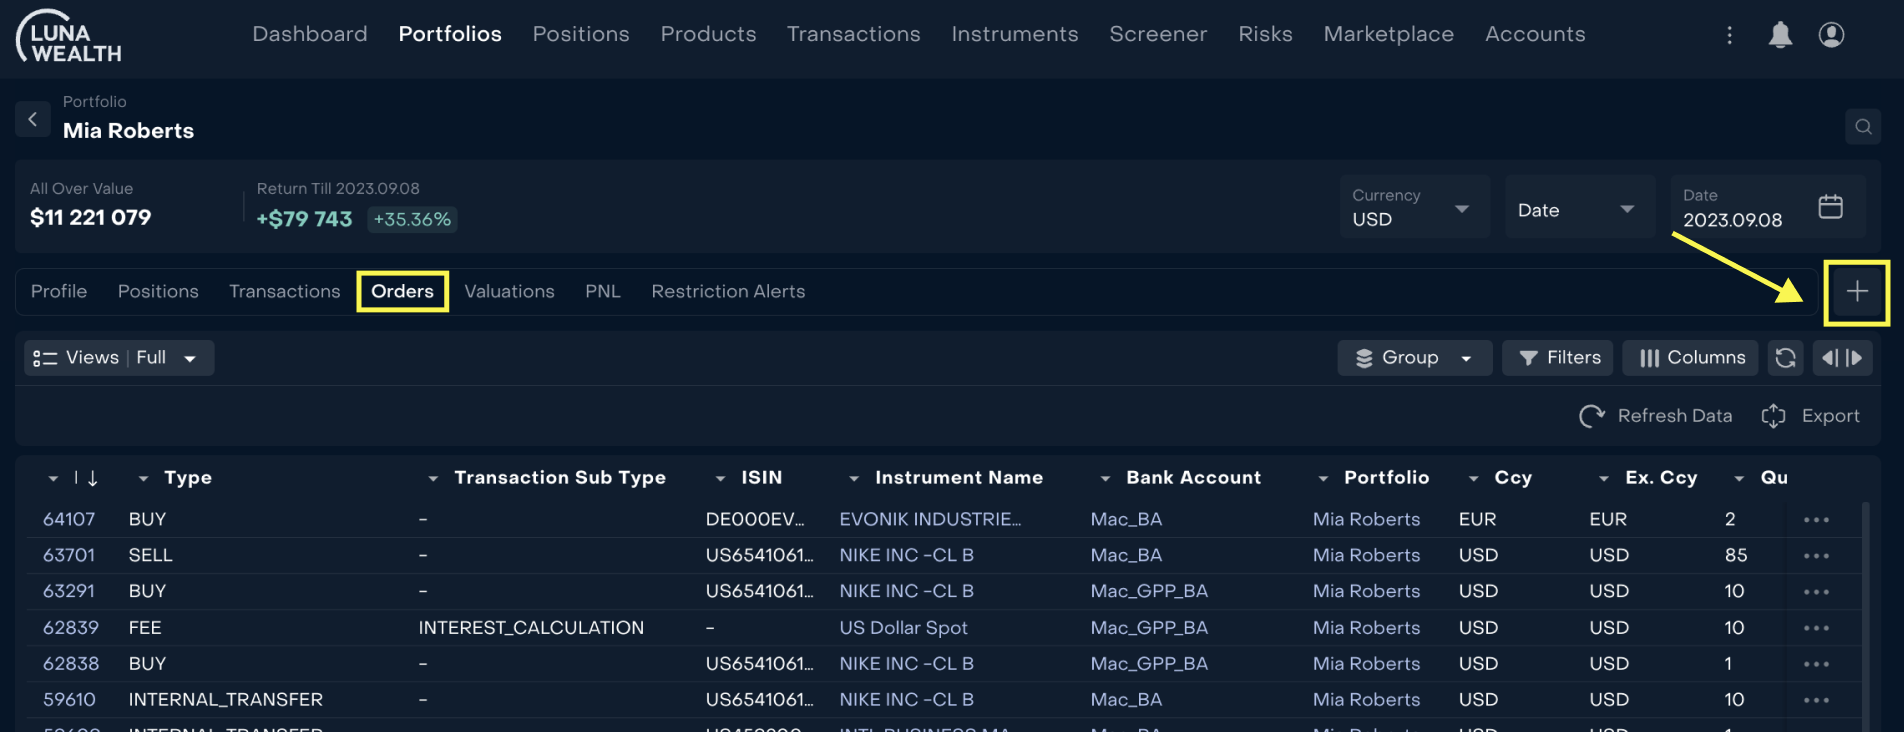This screenshot has width=1904, height=732.
Task: Click the Date field showing 2023.09.08
Action: click(x=1768, y=207)
